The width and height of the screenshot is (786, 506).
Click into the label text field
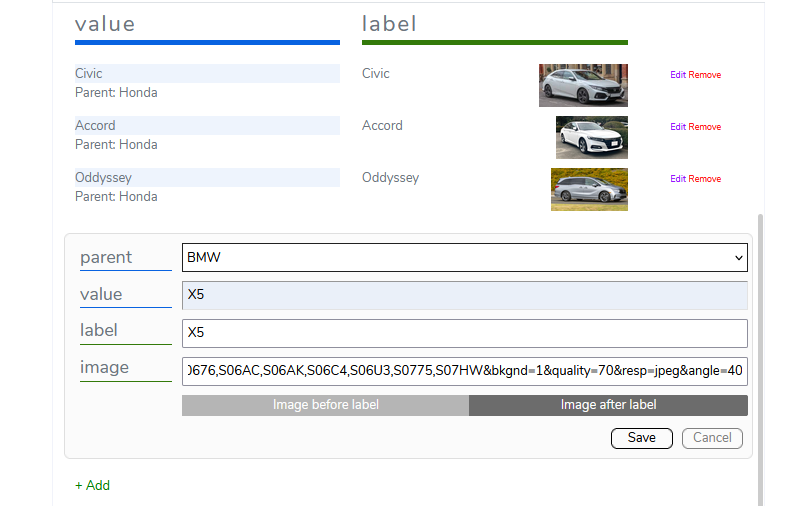pyautogui.click(x=464, y=333)
